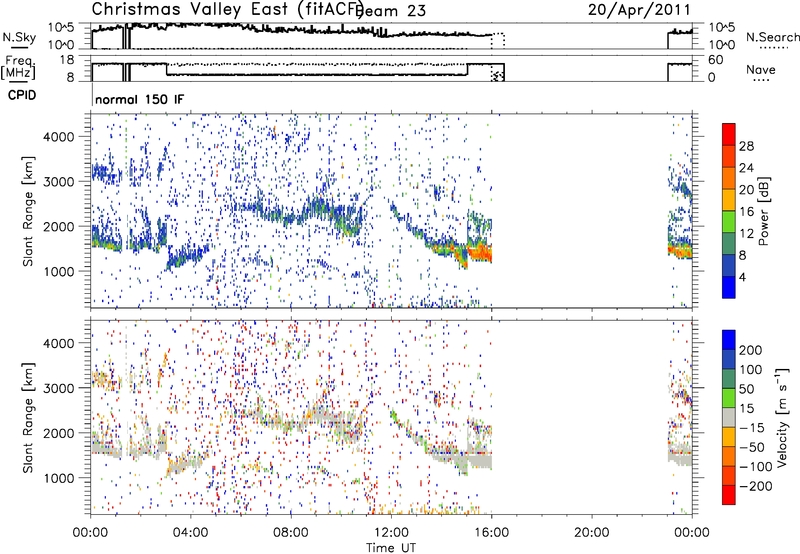Click the "4" power colorbar label
Viewport: 800px width, 554px height.
pyautogui.click(x=743, y=277)
